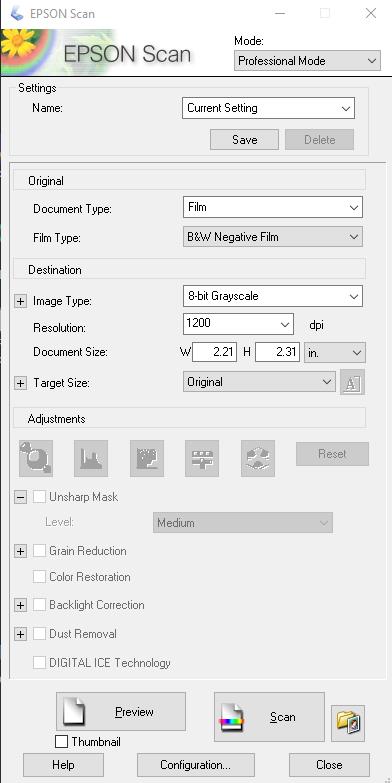Open the Resolution dropdown showing 1200
This screenshot has width=392, height=783.
(238, 324)
